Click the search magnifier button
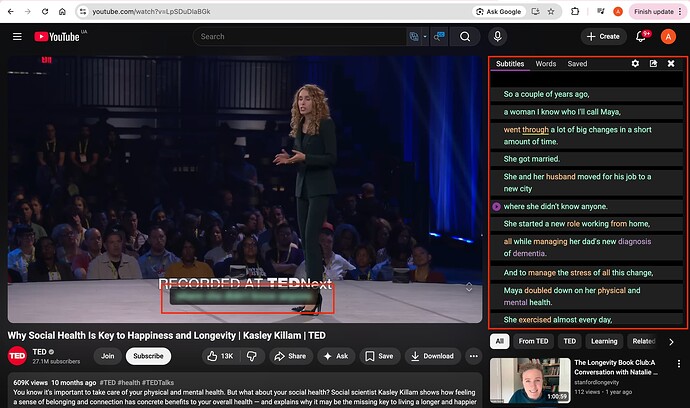The height and width of the screenshot is (408, 690). (x=465, y=37)
